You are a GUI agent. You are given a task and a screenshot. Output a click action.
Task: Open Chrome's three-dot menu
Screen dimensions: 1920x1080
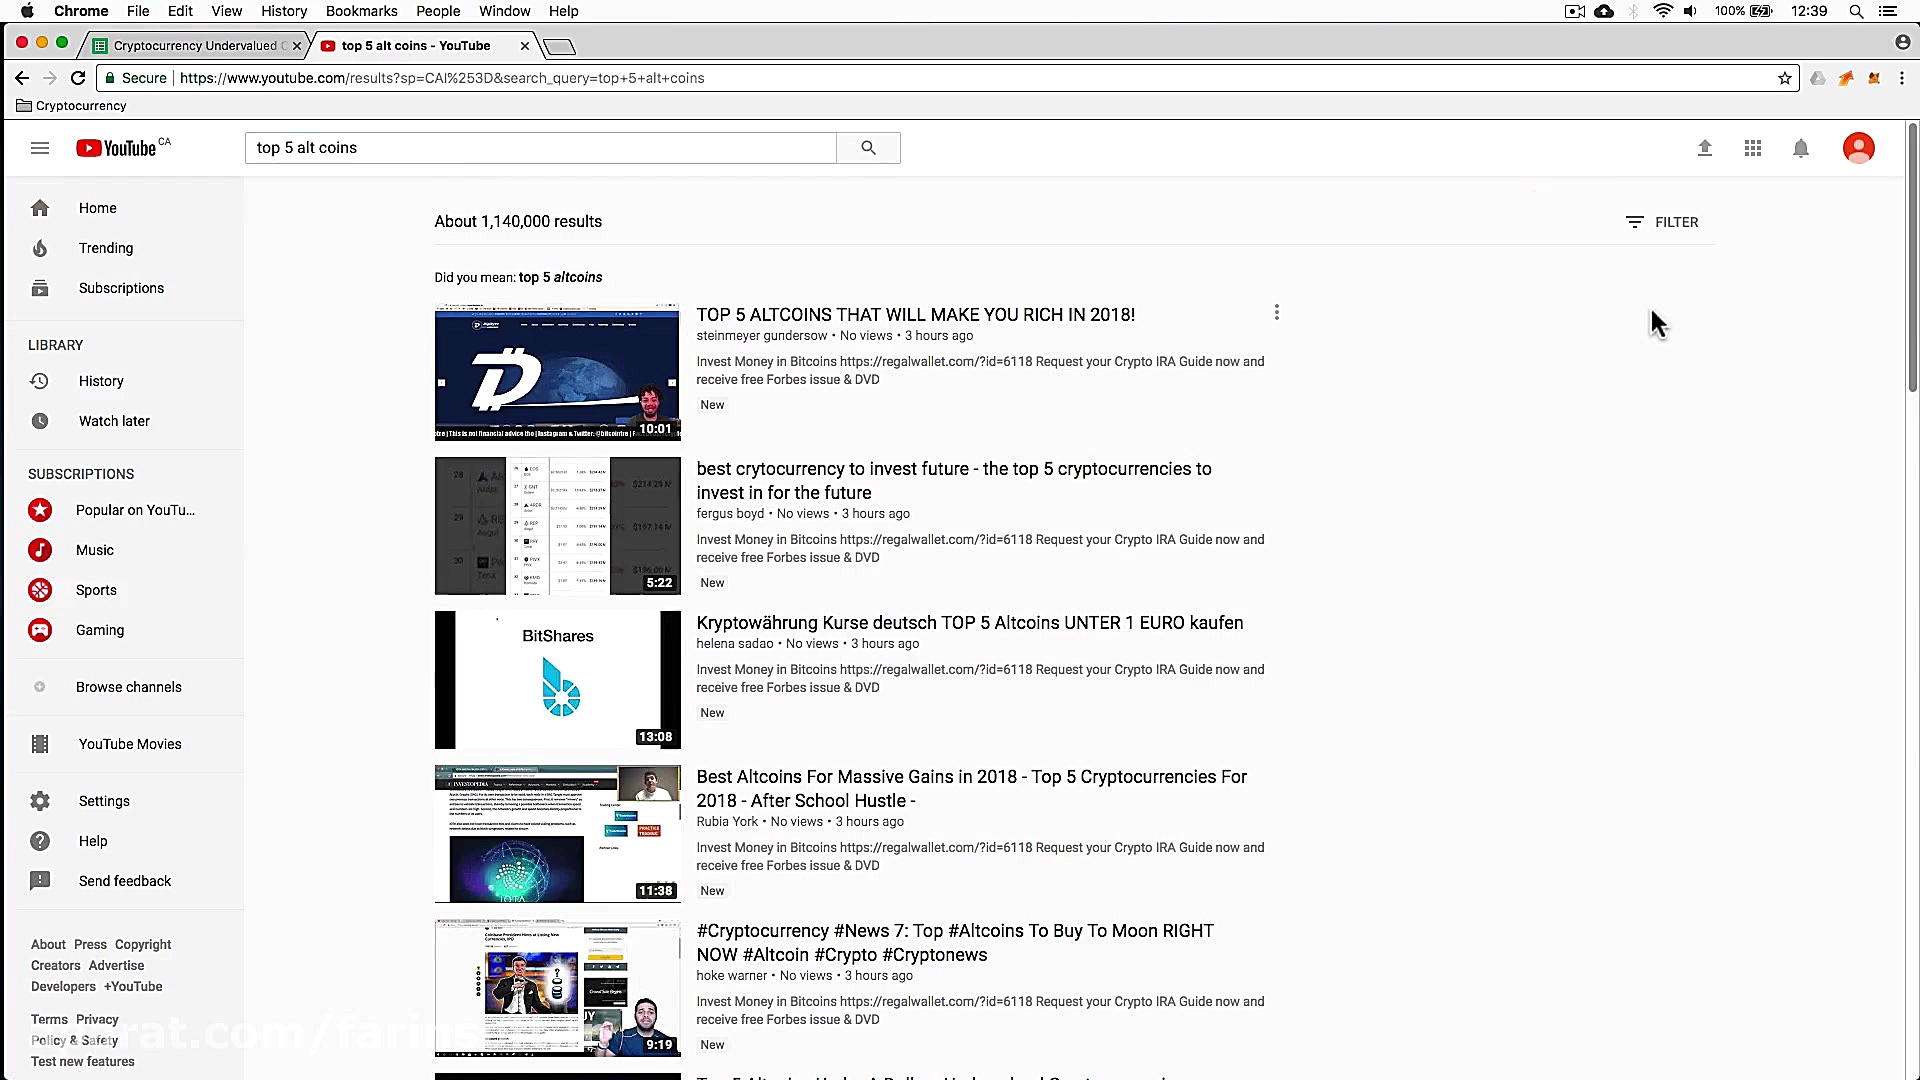coord(1902,78)
